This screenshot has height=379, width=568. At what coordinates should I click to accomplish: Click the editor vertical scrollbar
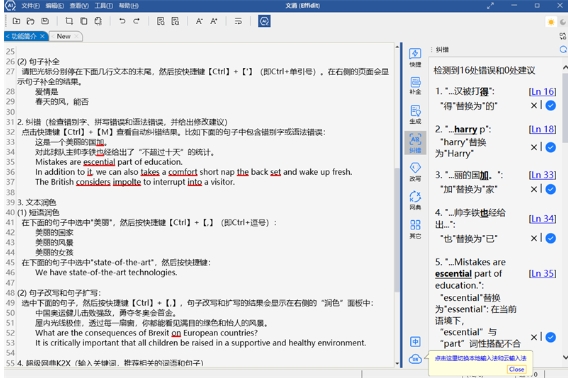[397, 167]
